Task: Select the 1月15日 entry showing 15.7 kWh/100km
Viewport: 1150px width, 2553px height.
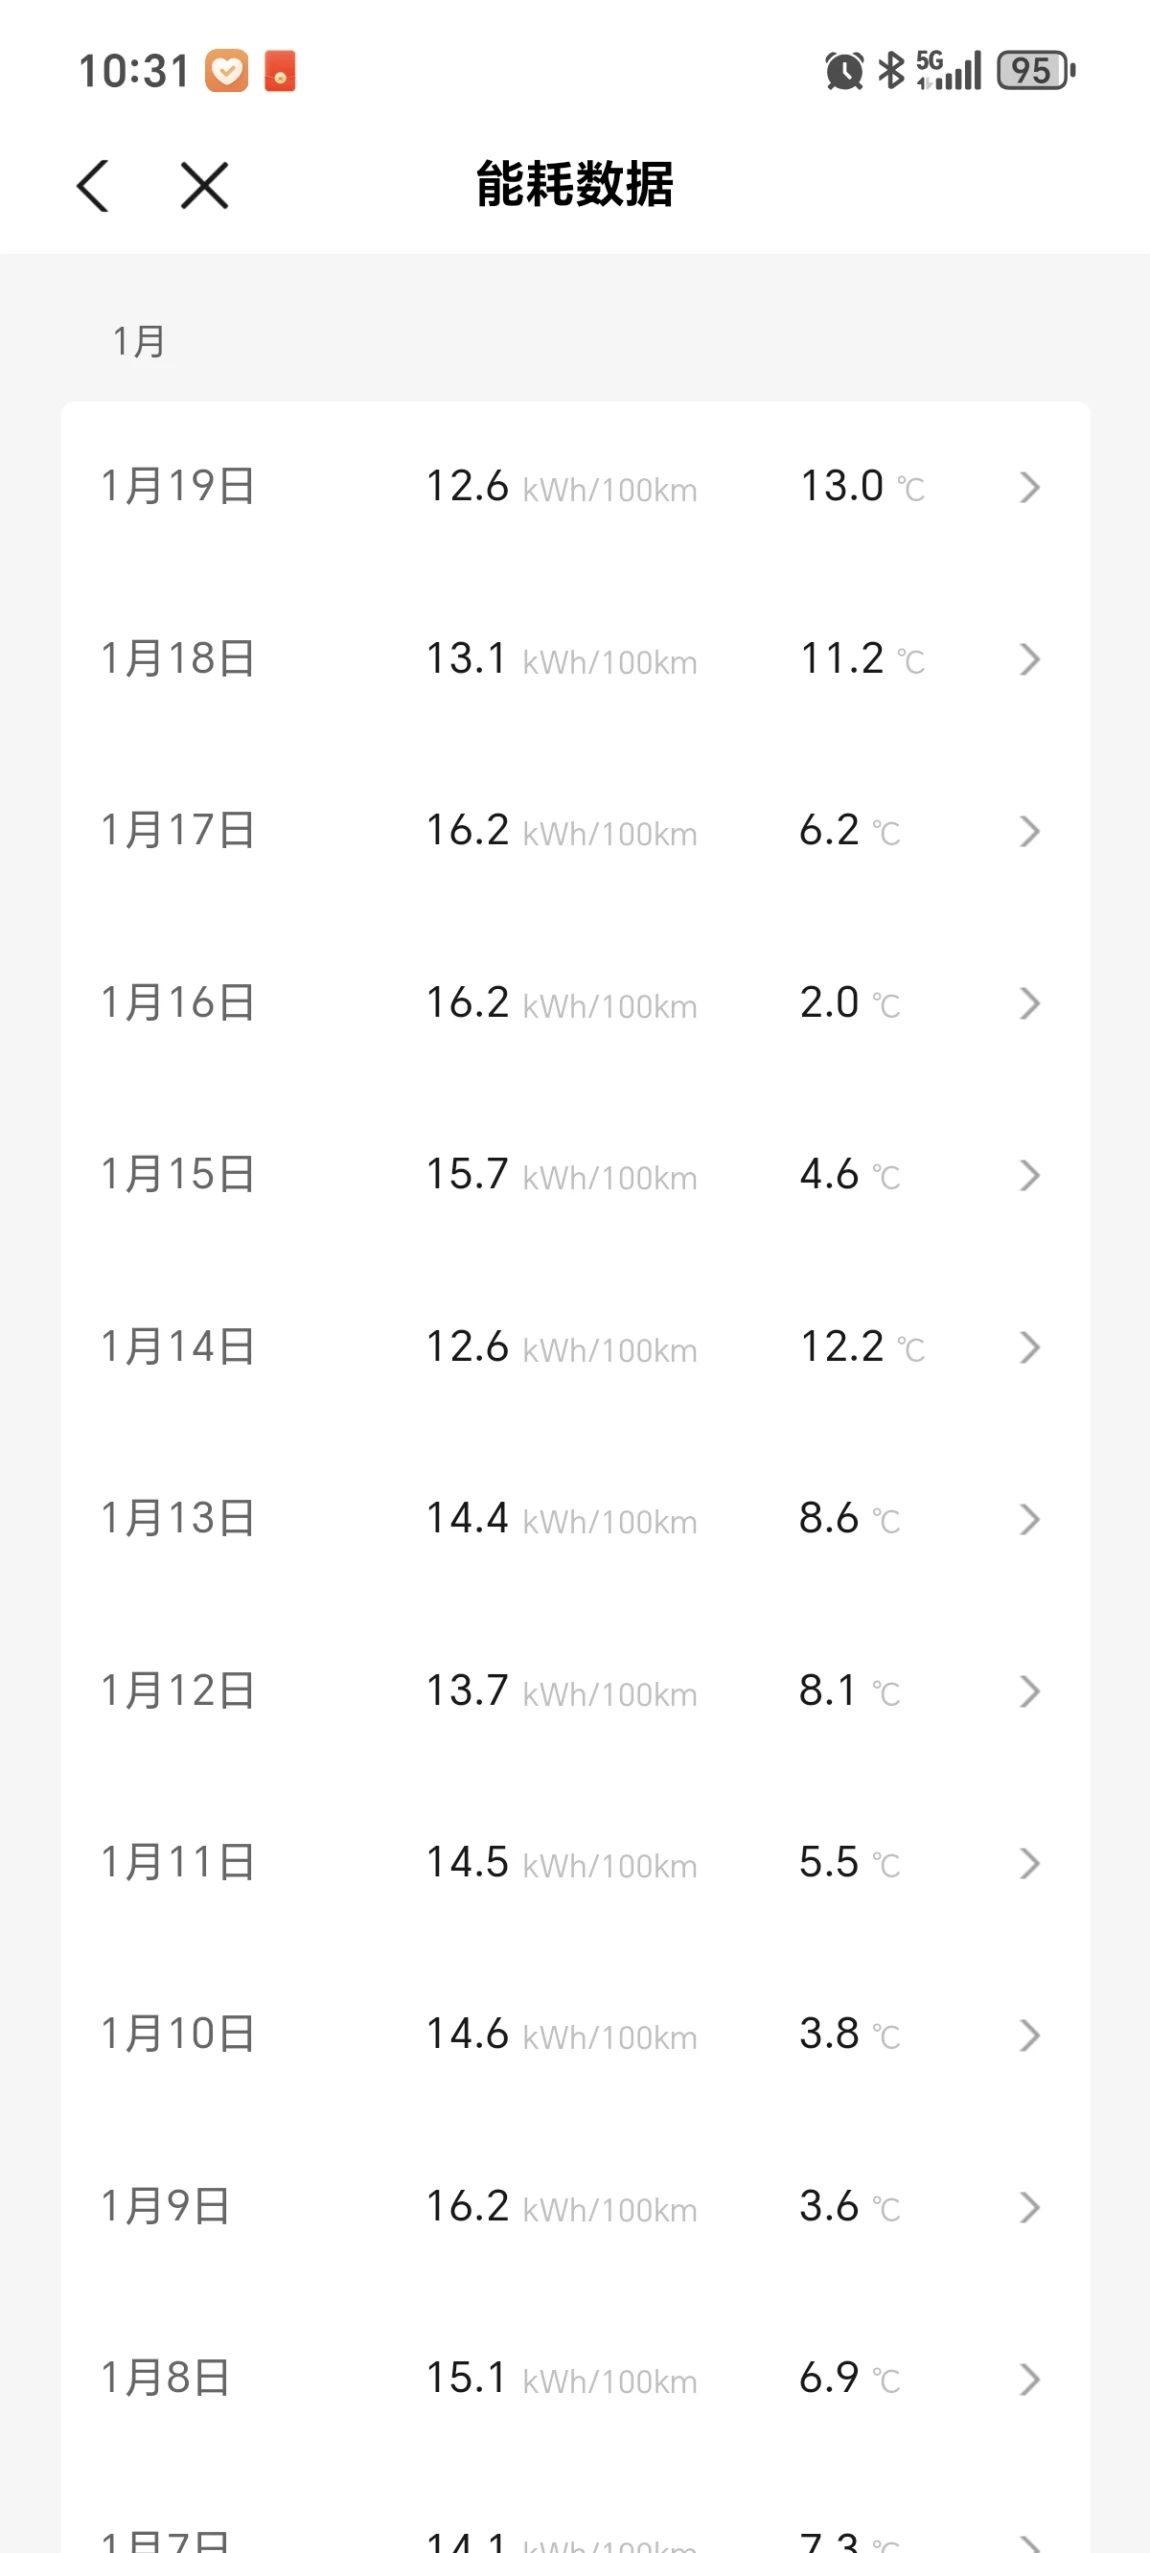Action: click(575, 1175)
